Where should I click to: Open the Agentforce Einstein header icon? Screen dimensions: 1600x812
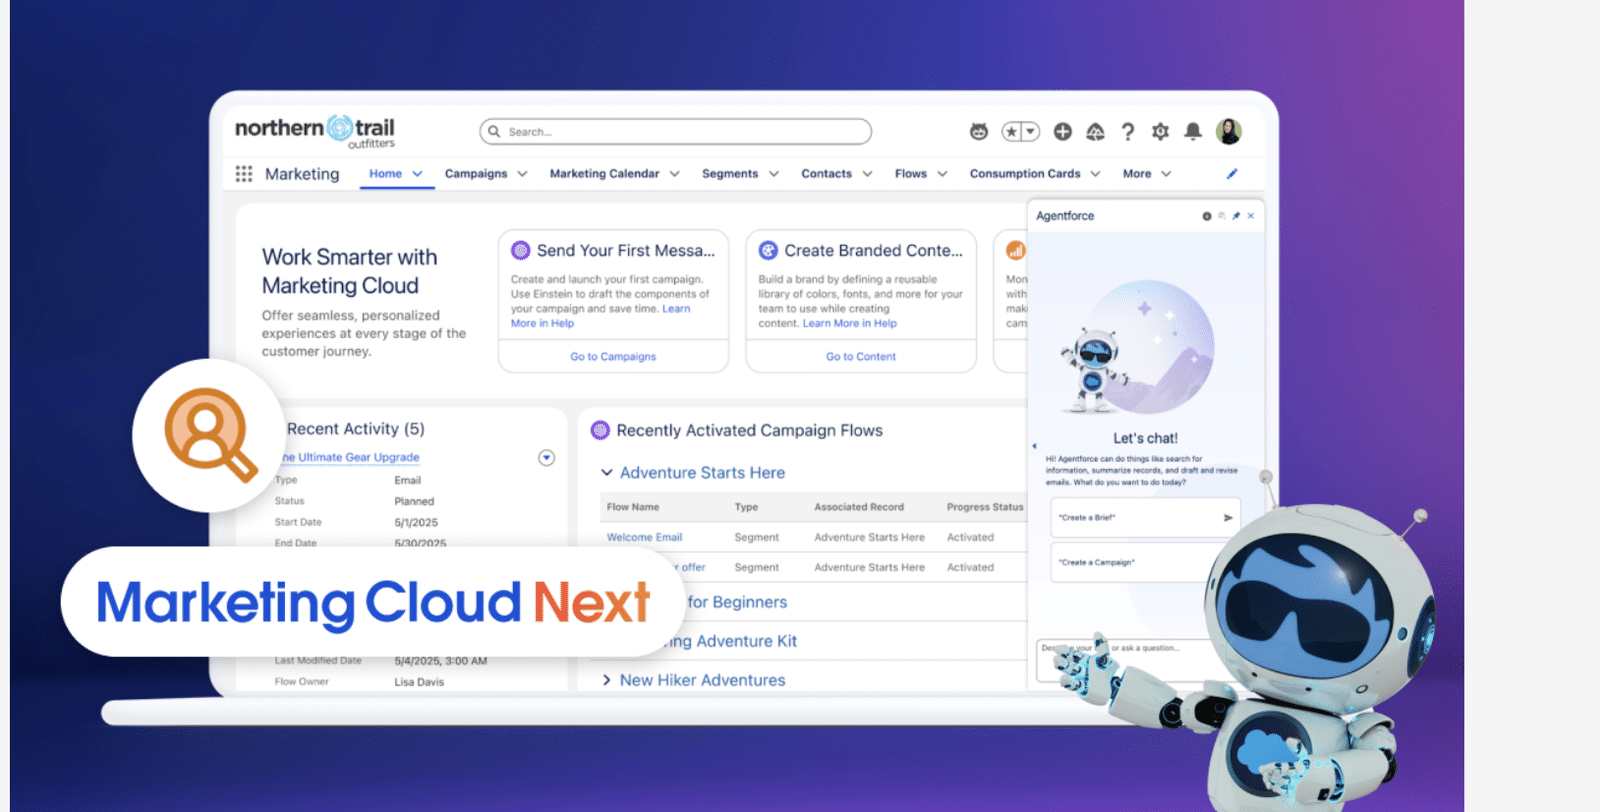(x=979, y=132)
